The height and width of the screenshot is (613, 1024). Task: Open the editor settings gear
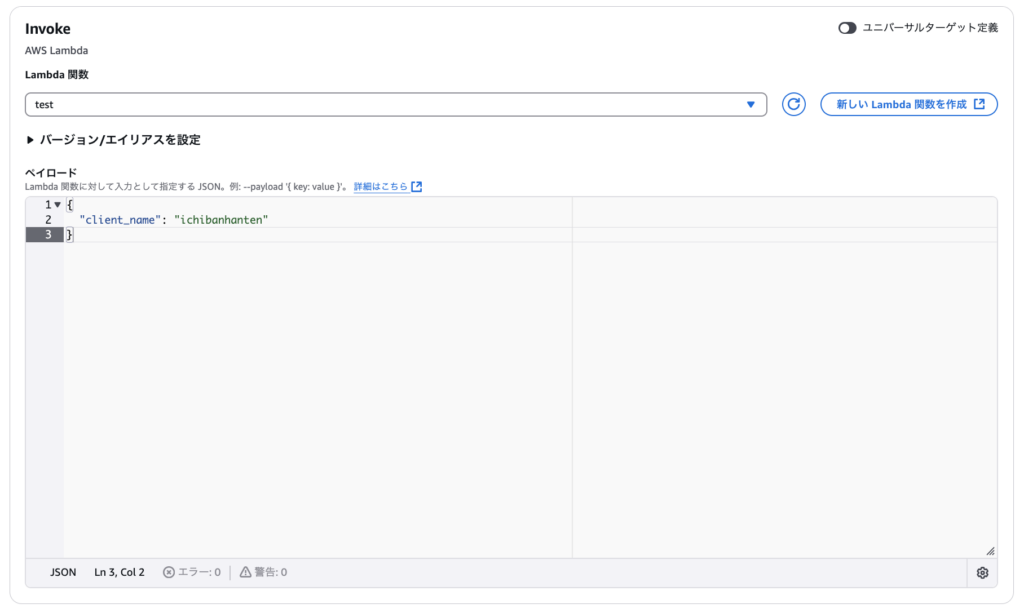(x=982, y=572)
